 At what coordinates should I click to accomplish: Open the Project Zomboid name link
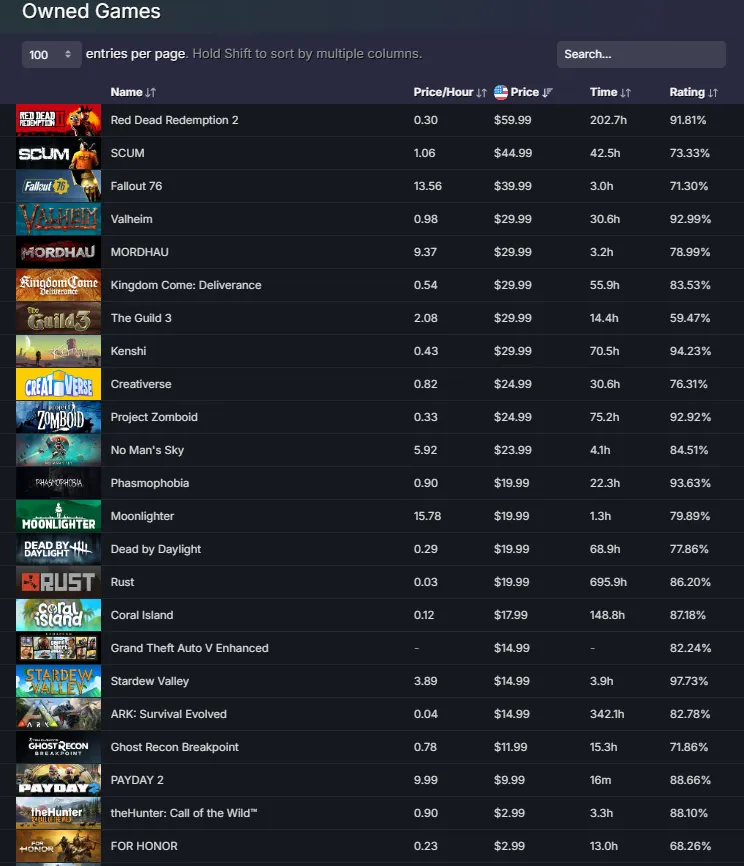[x=154, y=417]
